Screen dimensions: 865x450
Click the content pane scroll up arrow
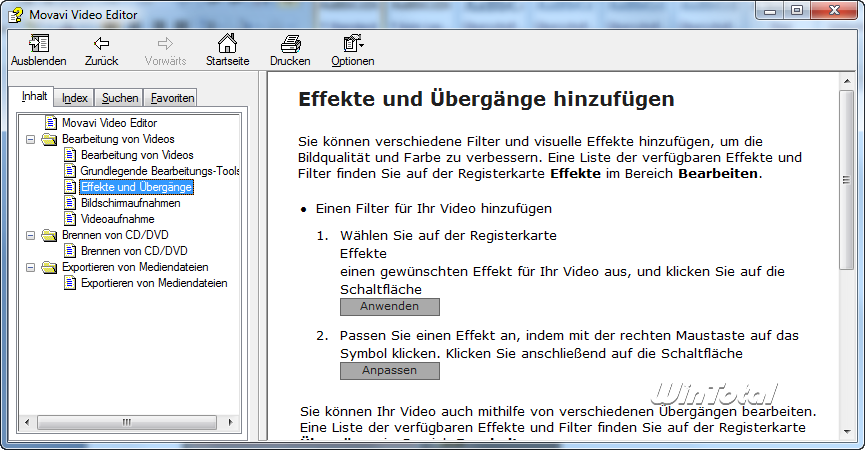[847, 82]
